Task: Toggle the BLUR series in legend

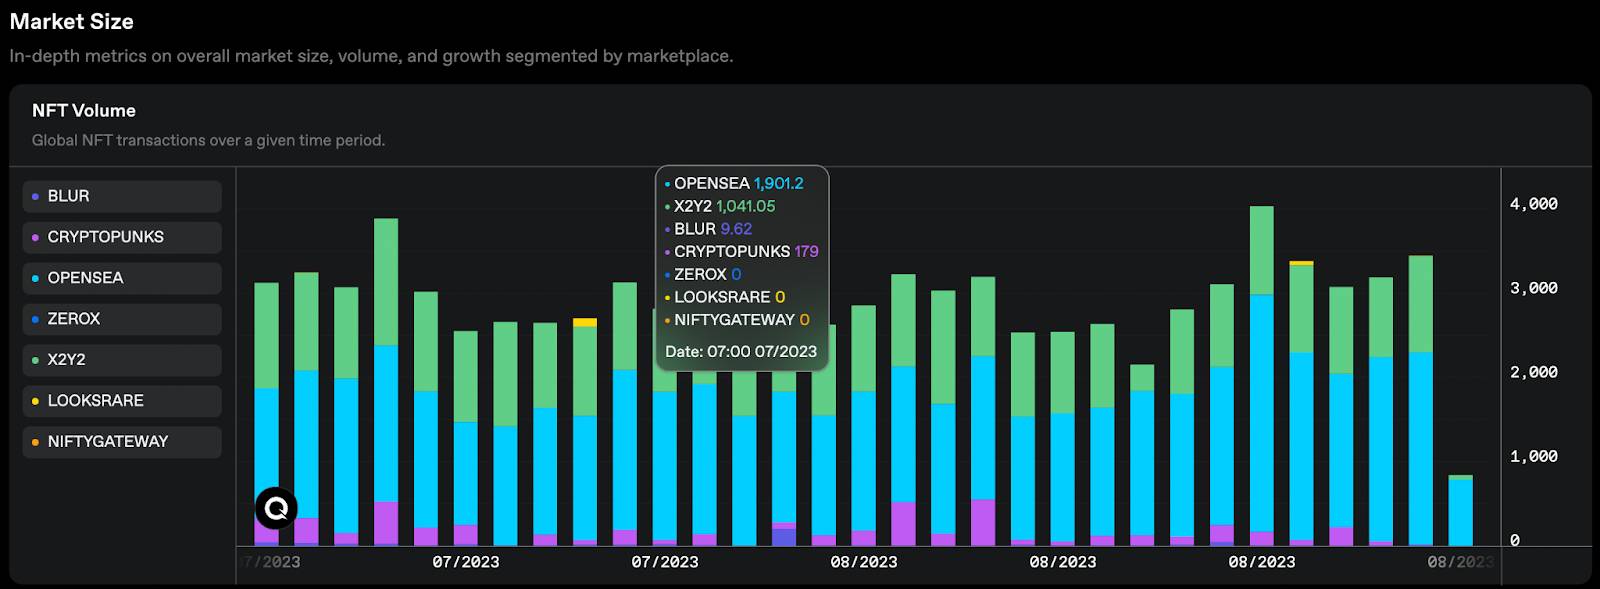Action: tap(122, 196)
